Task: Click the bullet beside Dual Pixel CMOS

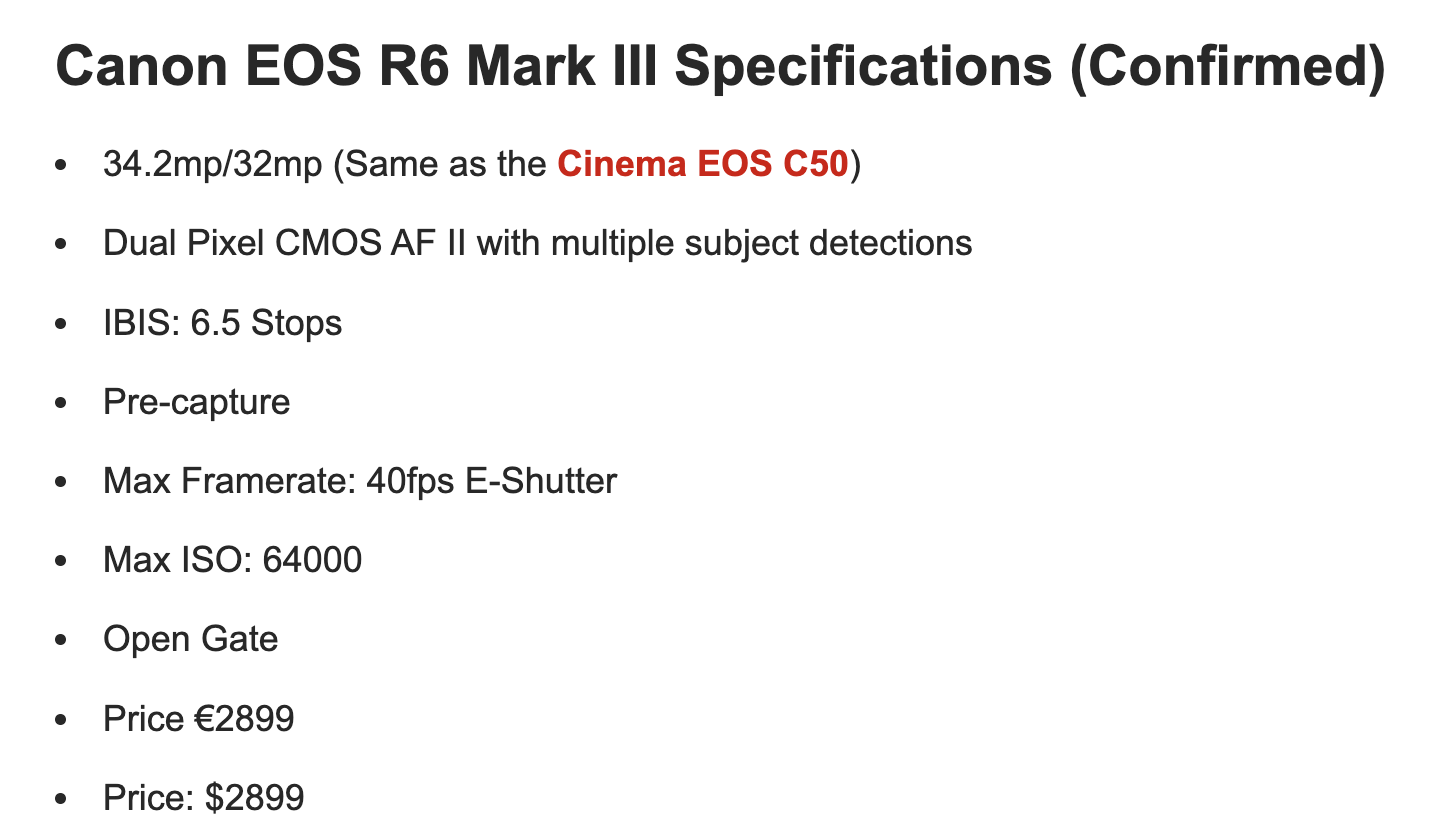Action: (x=63, y=245)
